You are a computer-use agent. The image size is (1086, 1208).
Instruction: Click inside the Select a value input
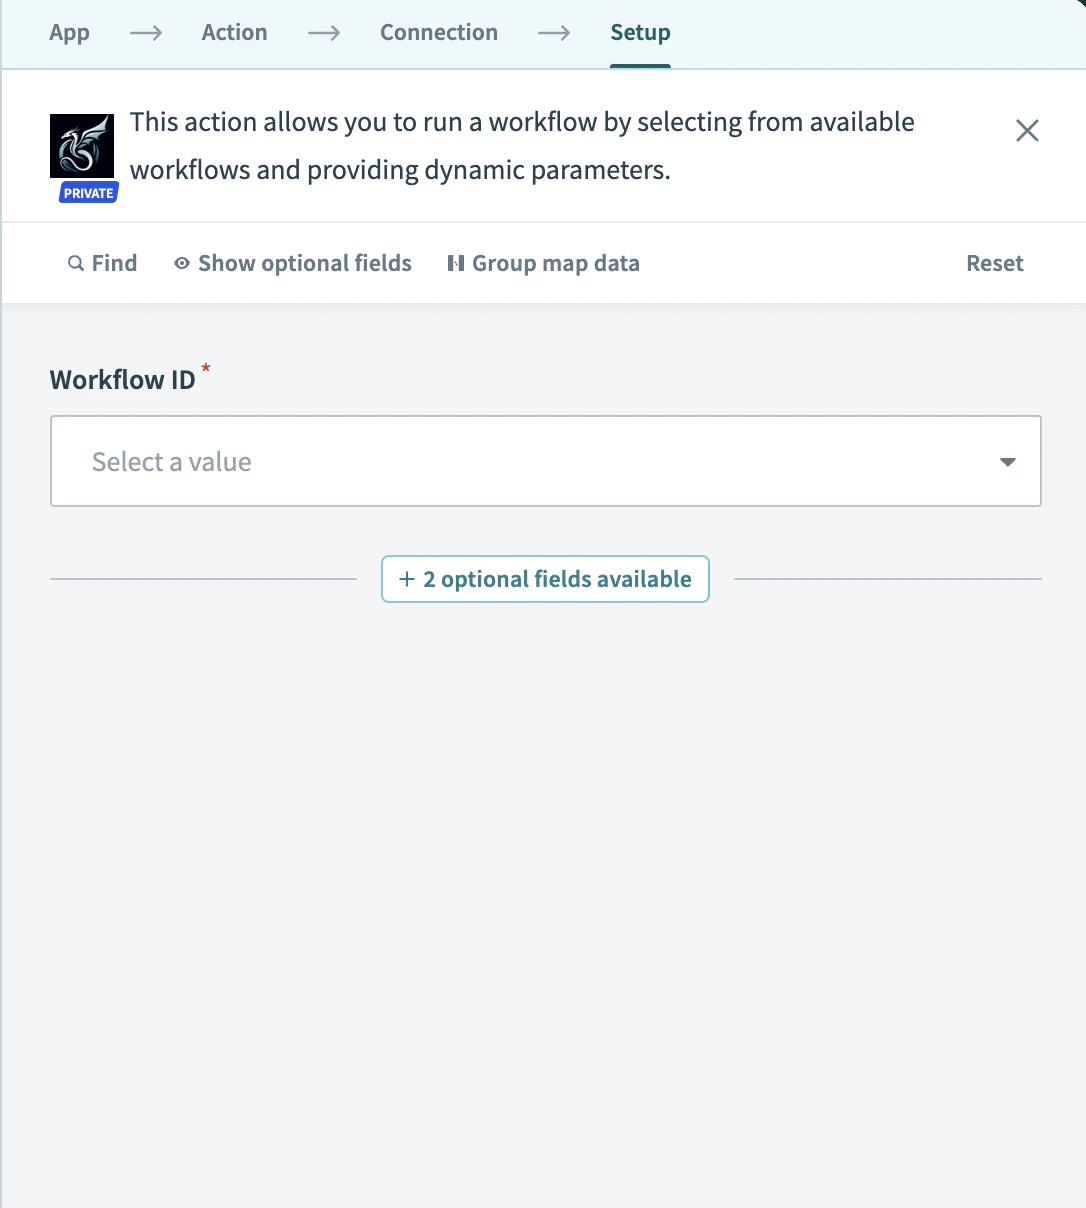pyautogui.click(x=400, y=461)
